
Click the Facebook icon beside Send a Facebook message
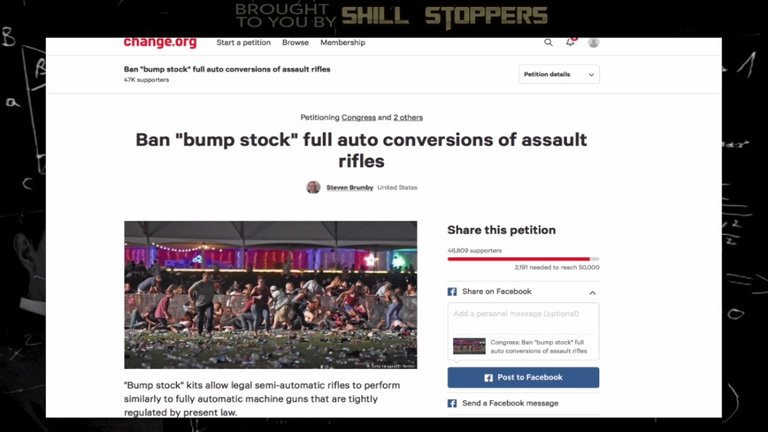pyautogui.click(x=452, y=403)
